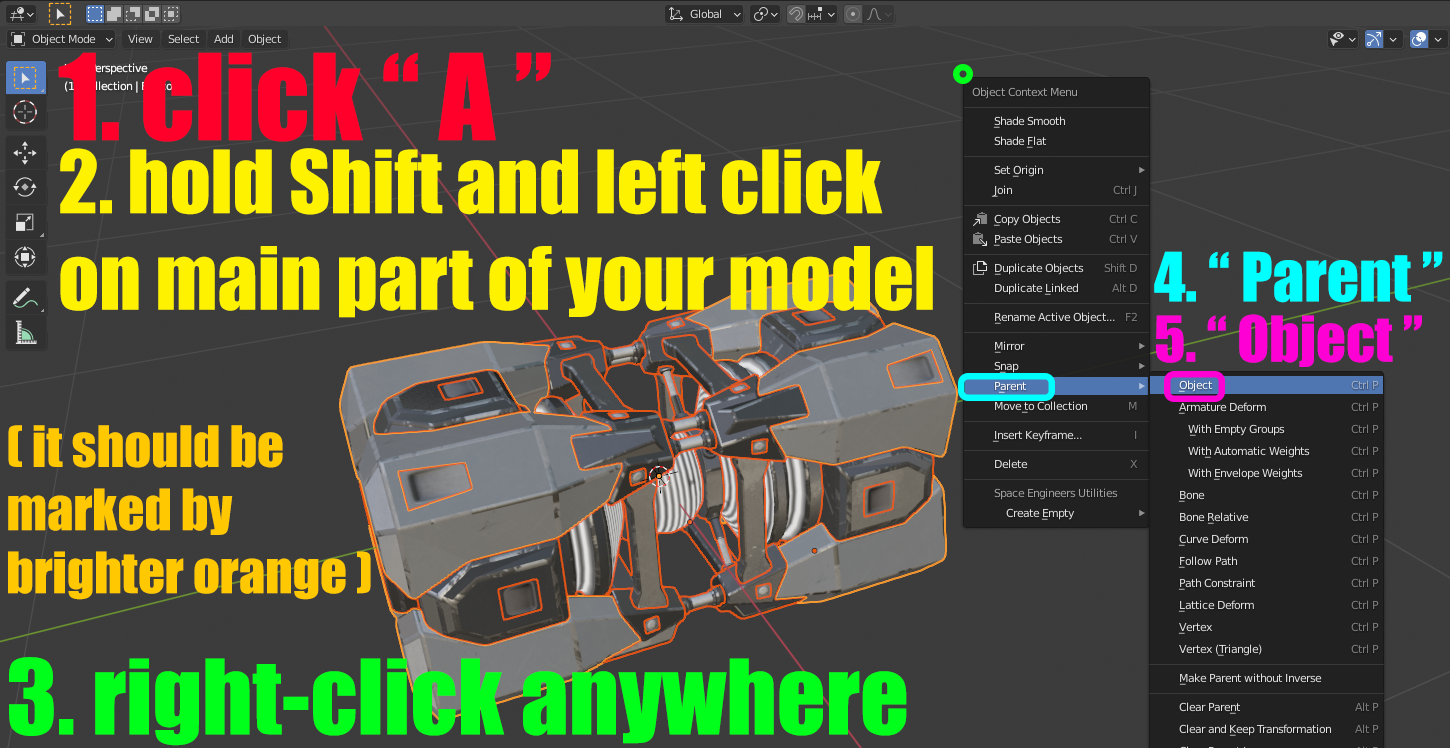
Task: Expand the Mirror submenu
Action: 1056,346
